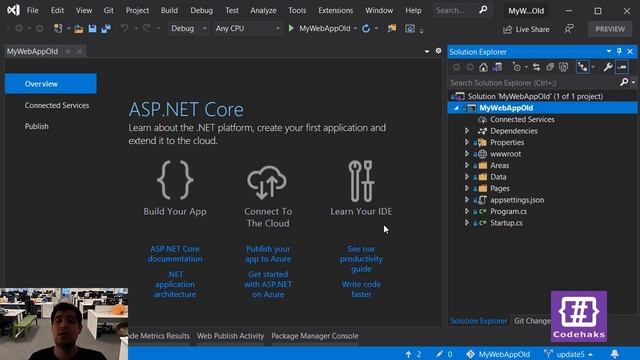Open the Solution Explorer search options dropdown
This screenshot has height=360, width=640.
tap(633, 83)
